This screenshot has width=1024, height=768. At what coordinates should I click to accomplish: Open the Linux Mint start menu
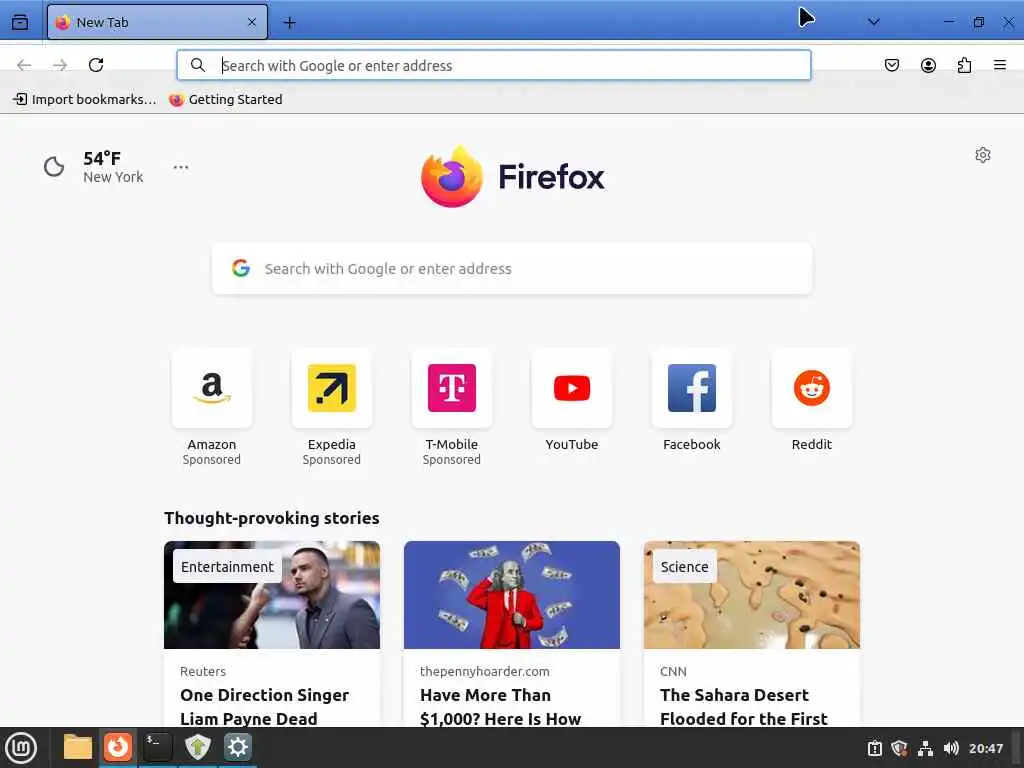21,748
